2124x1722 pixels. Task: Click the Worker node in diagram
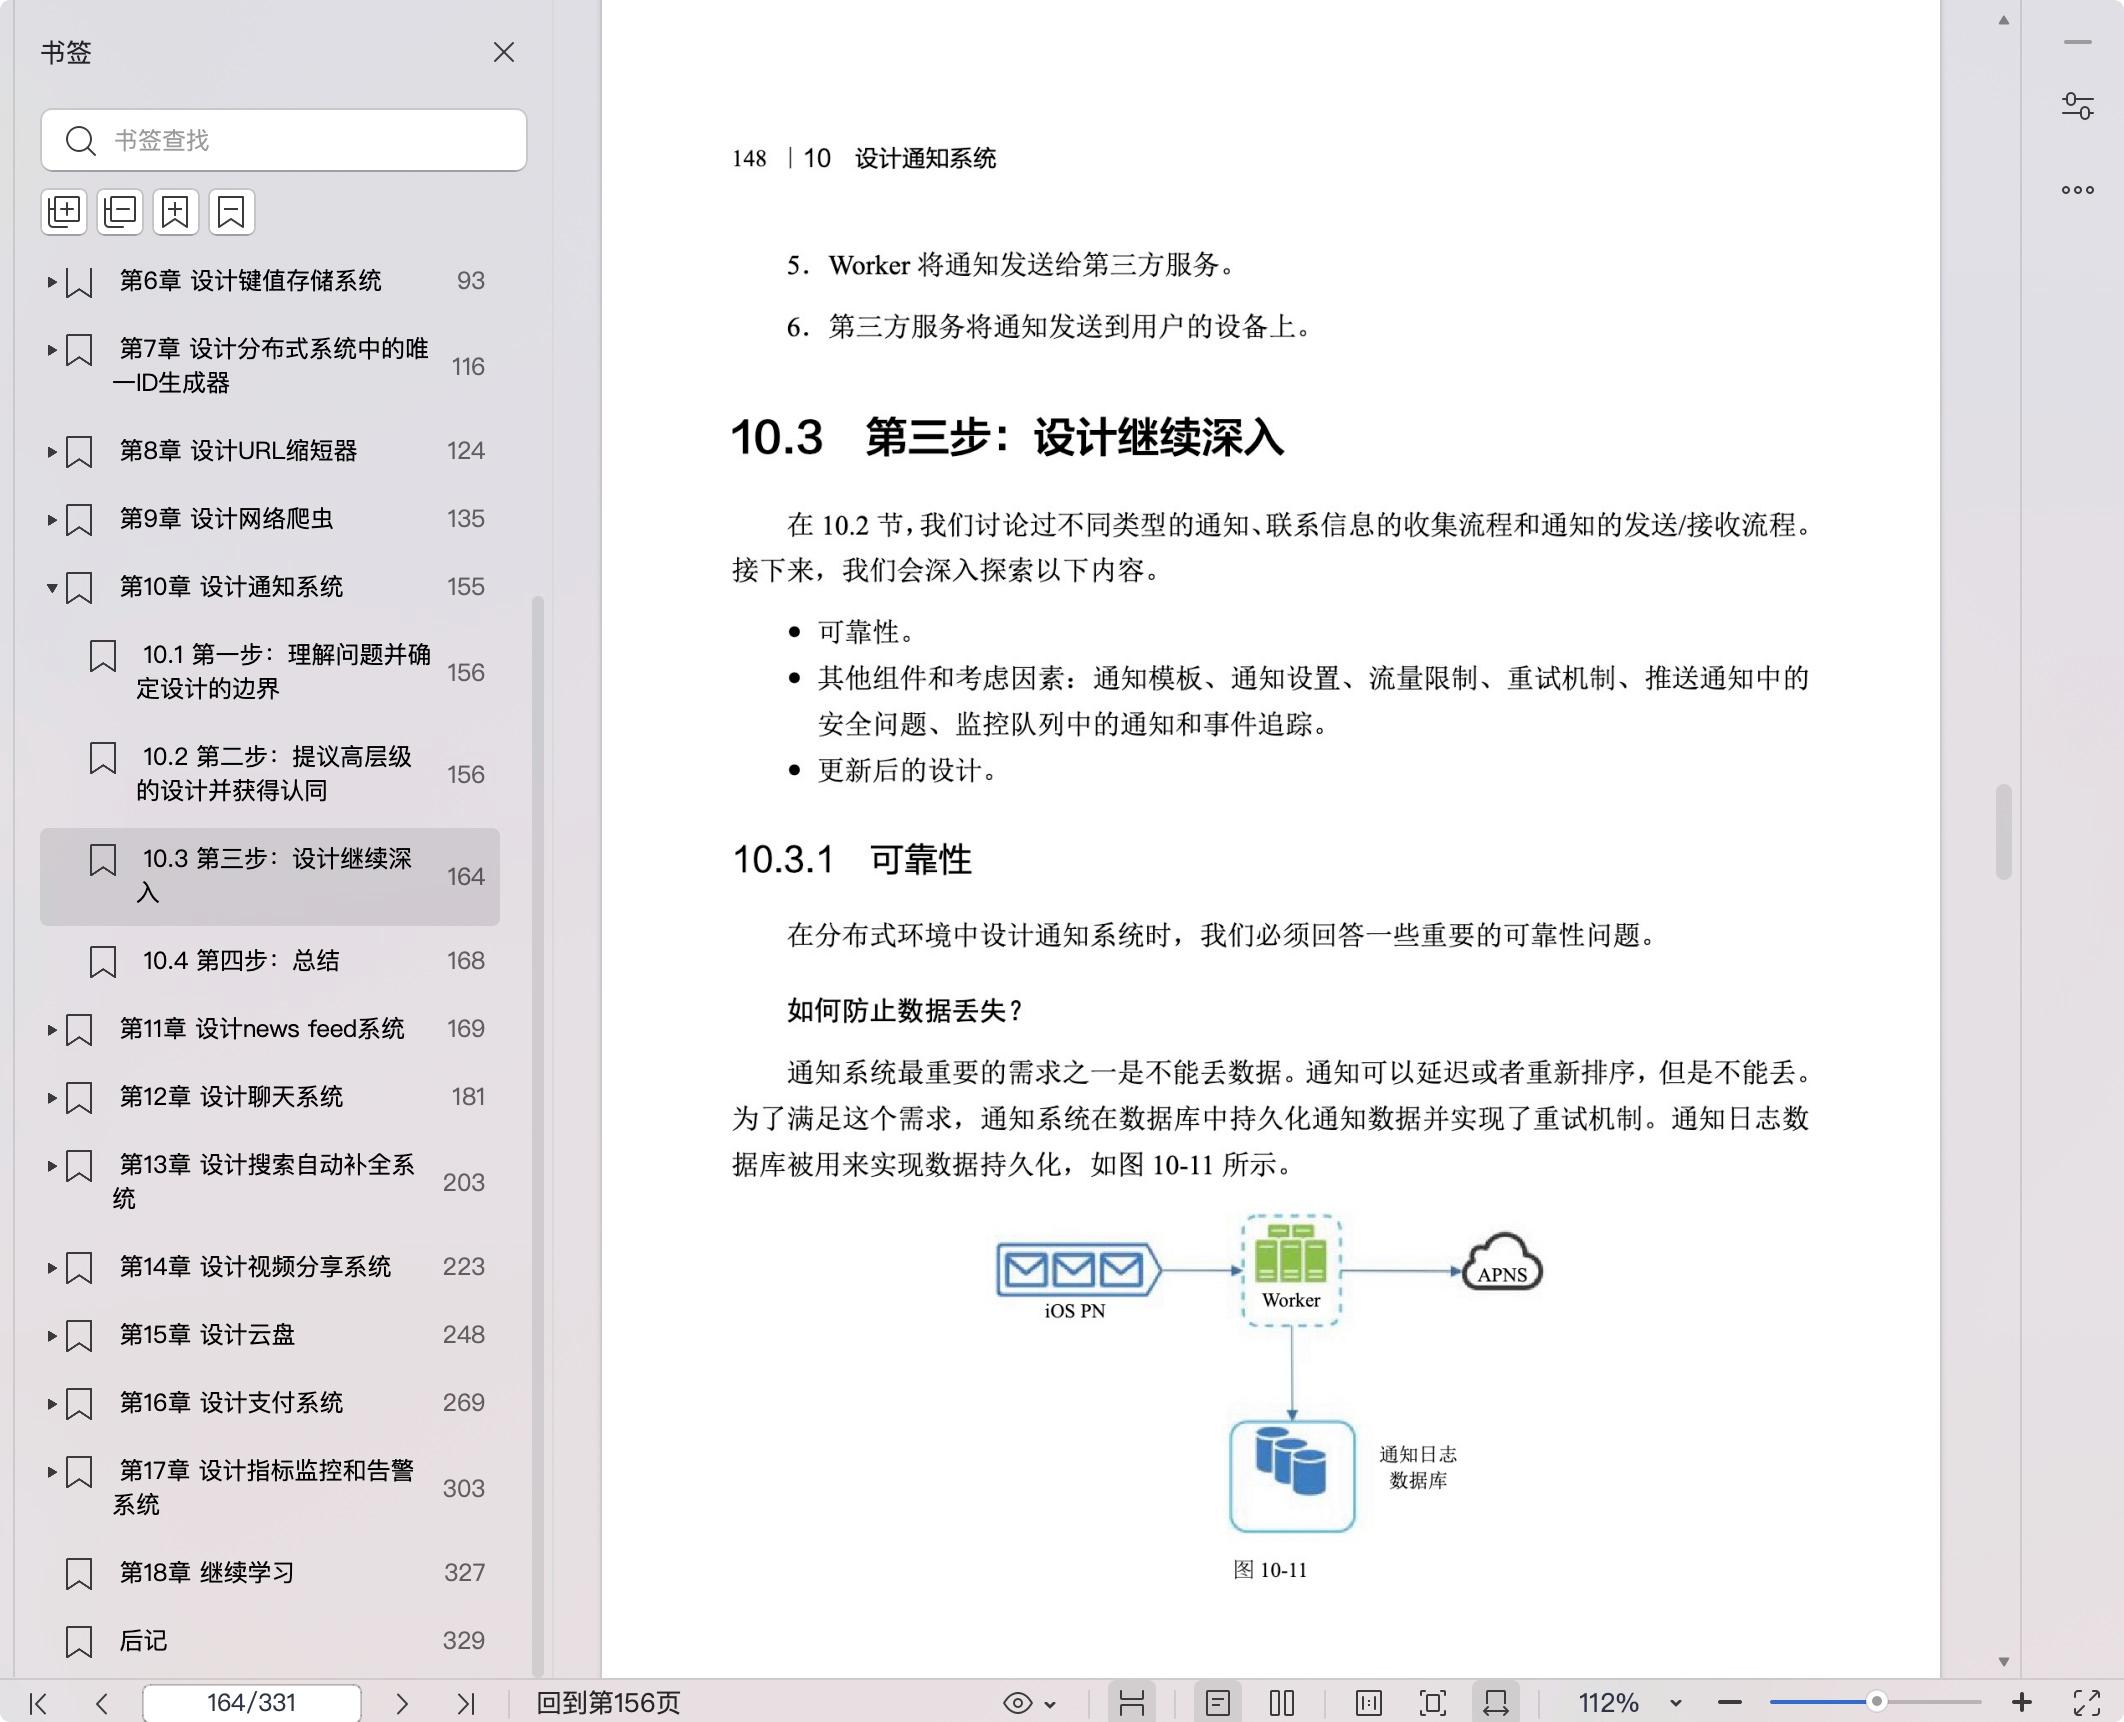click(x=1291, y=1270)
